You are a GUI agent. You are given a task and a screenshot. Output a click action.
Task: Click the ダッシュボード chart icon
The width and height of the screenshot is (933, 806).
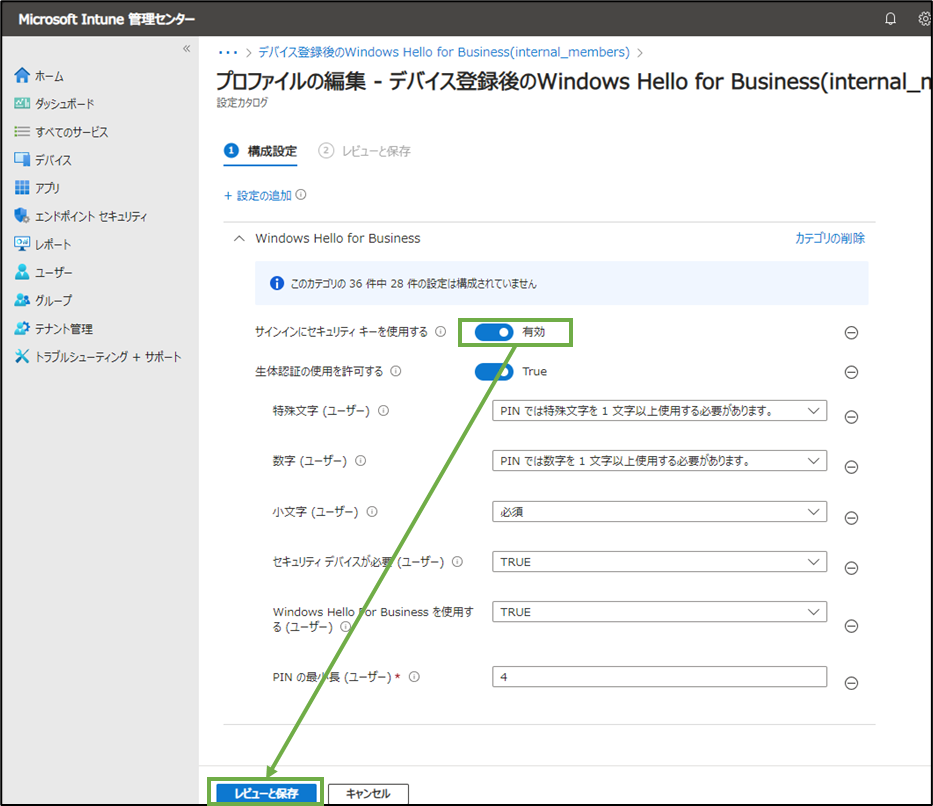pyautogui.click(x=22, y=104)
